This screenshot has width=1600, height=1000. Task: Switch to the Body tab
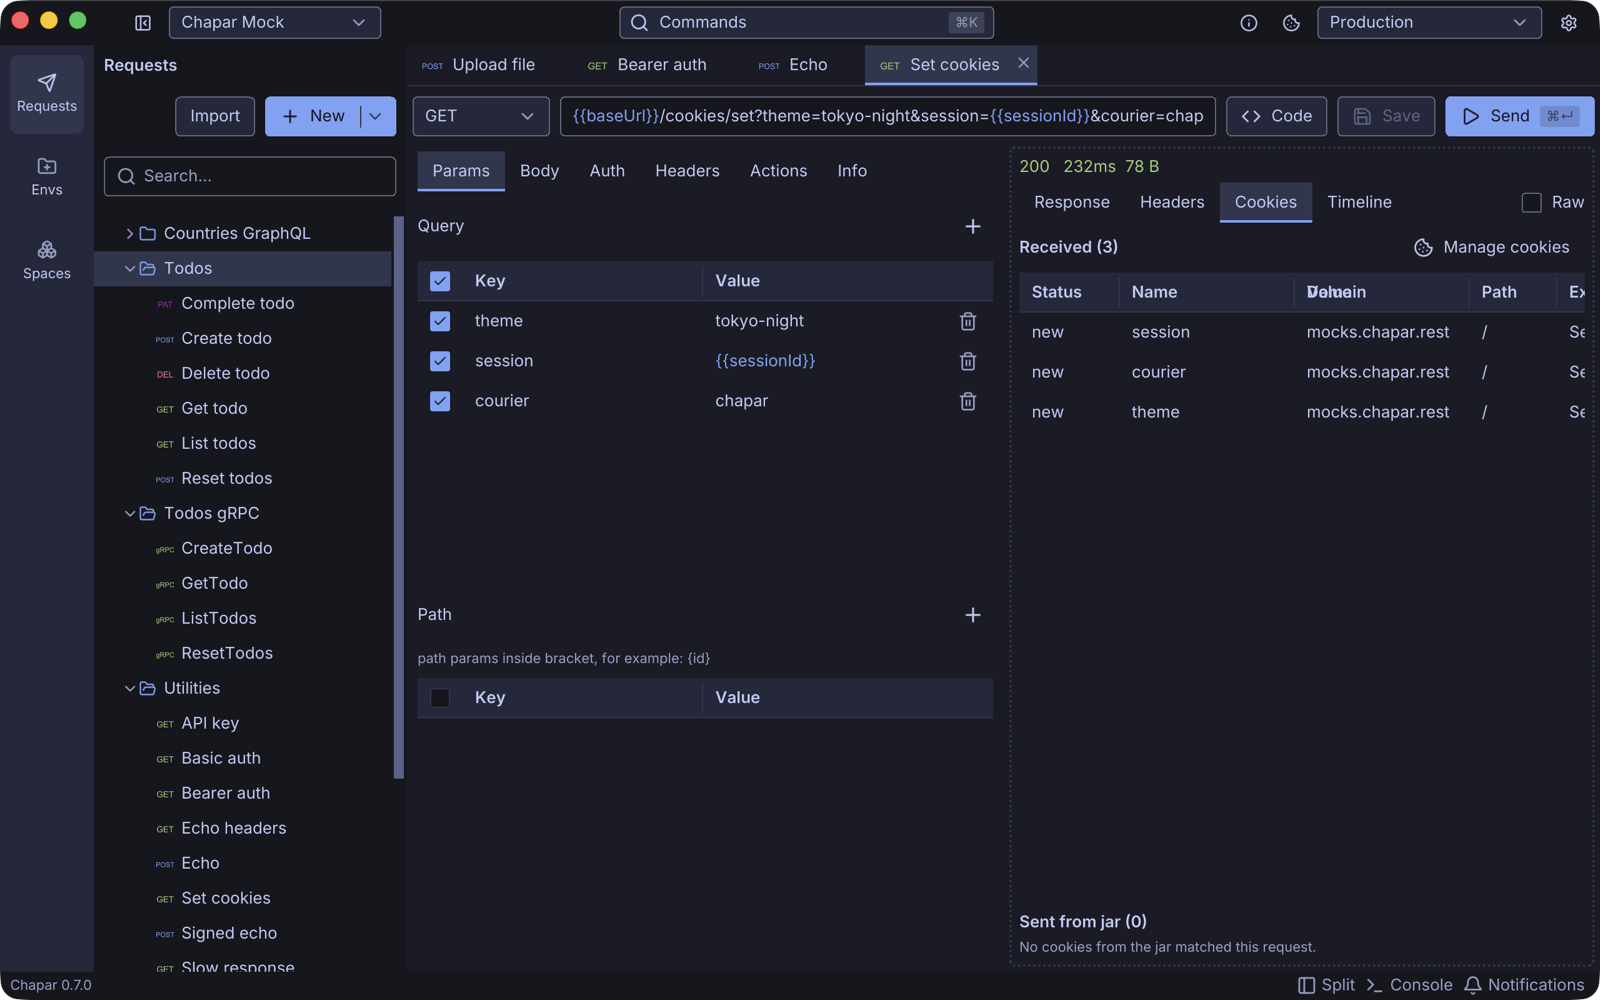539,171
